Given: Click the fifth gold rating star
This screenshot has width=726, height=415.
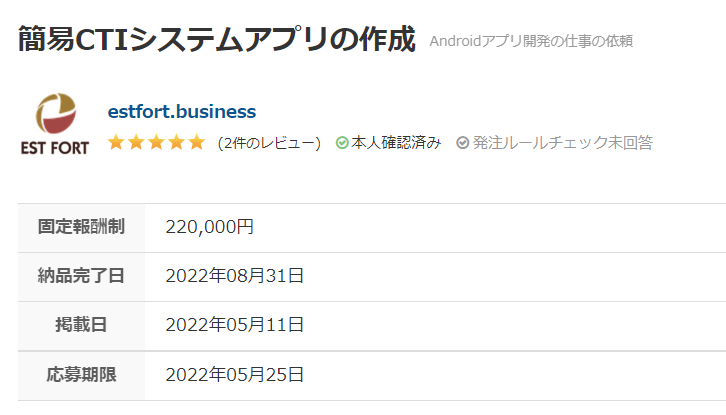Looking at the screenshot, I should click(x=197, y=142).
